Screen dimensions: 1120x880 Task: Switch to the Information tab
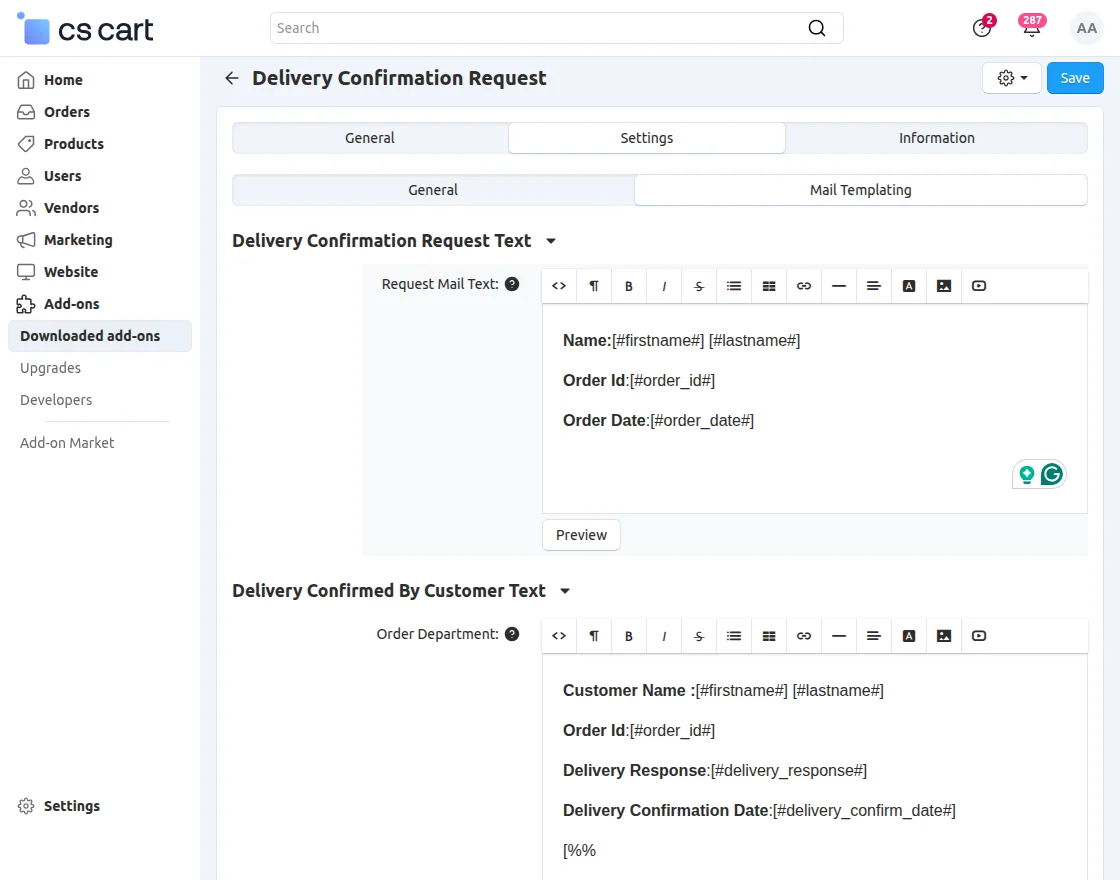[x=936, y=138]
